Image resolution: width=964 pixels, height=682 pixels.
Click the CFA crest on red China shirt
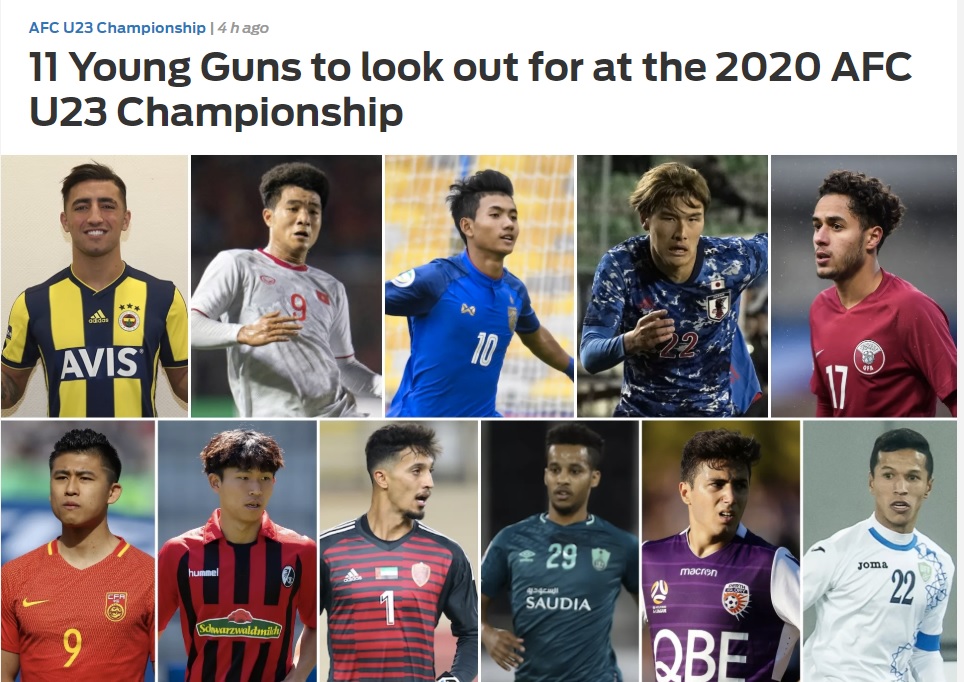pyautogui.click(x=116, y=606)
